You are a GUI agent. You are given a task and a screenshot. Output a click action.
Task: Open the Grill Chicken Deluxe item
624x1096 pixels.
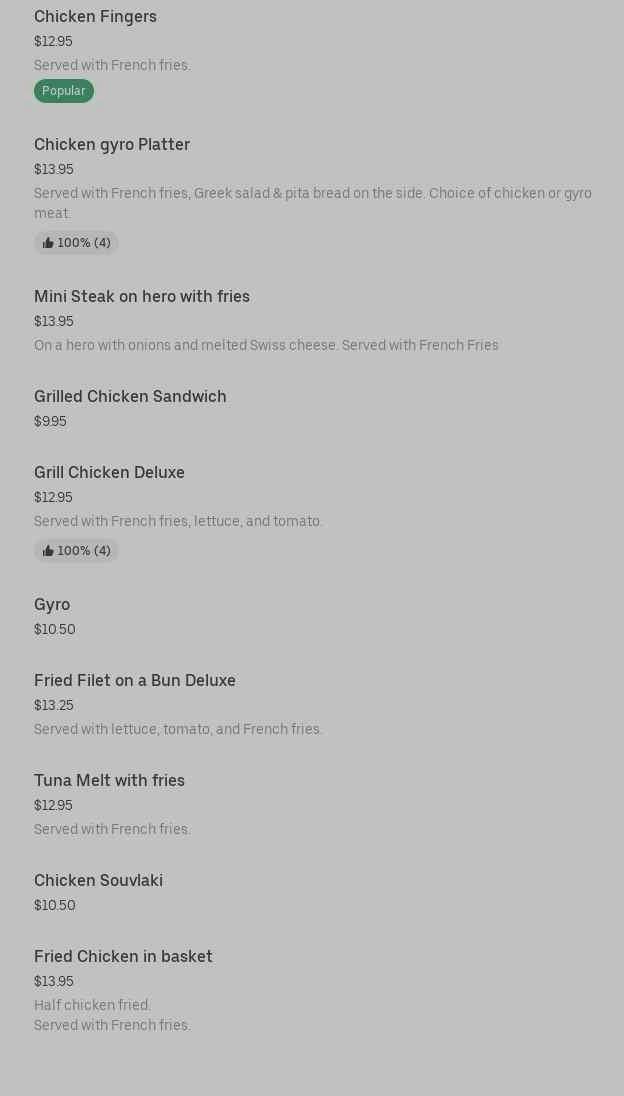[x=109, y=472]
